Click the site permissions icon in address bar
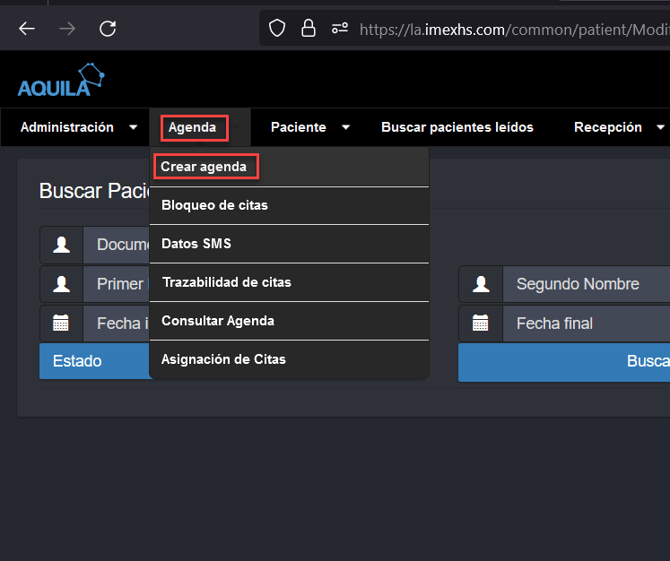 tap(340, 28)
